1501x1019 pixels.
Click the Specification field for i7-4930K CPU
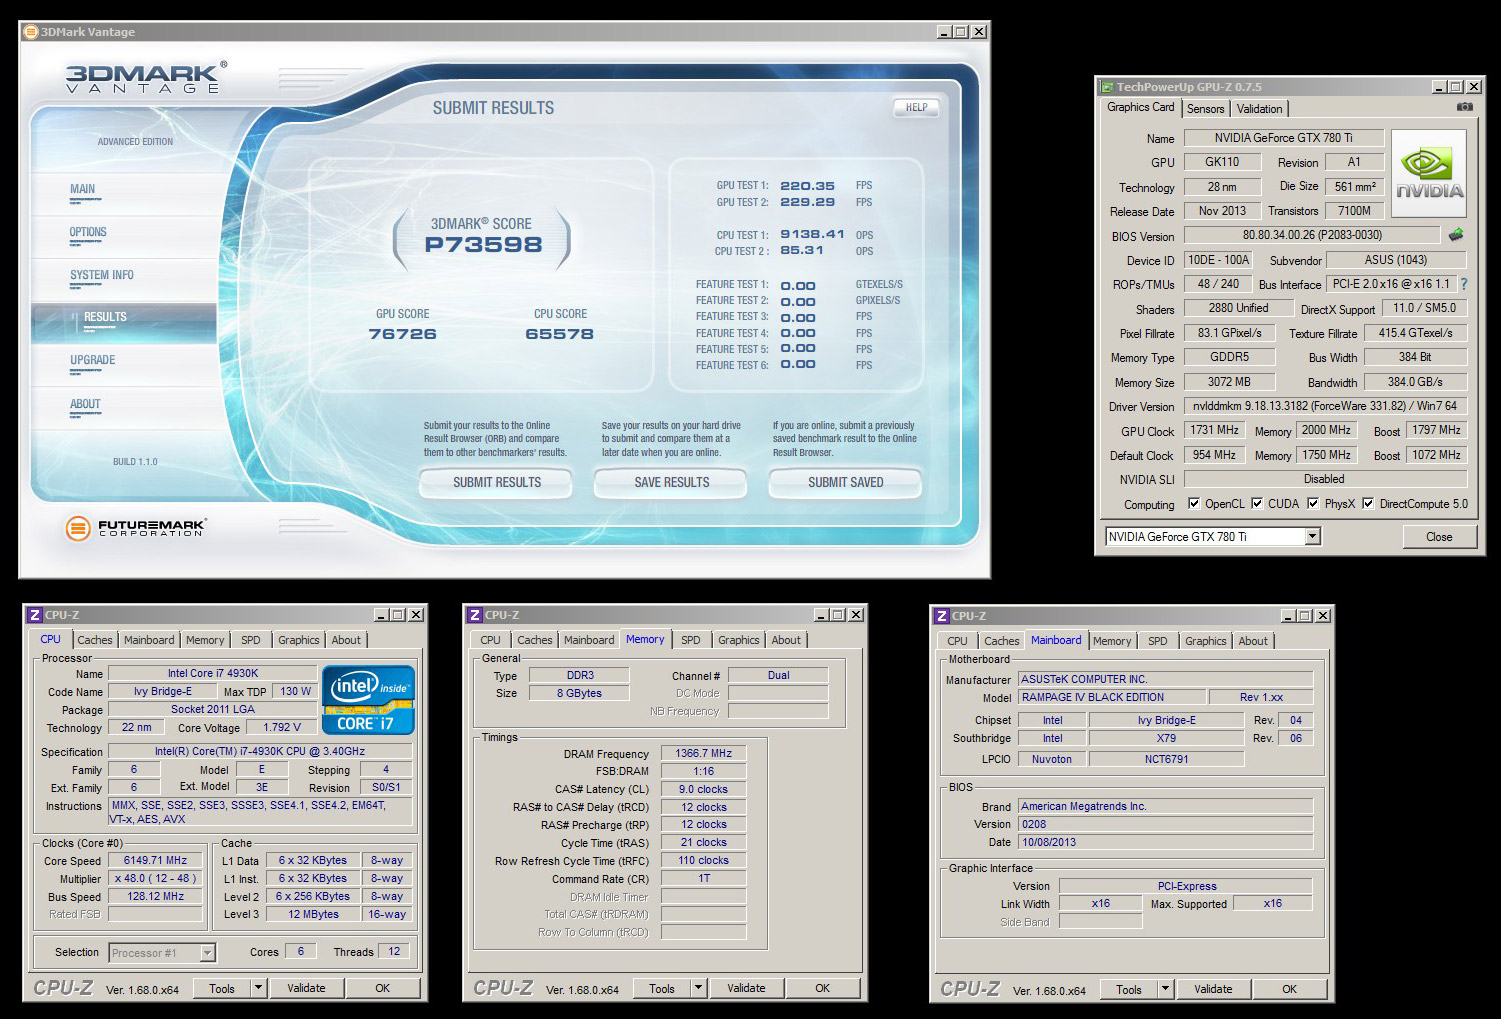click(x=260, y=751)
